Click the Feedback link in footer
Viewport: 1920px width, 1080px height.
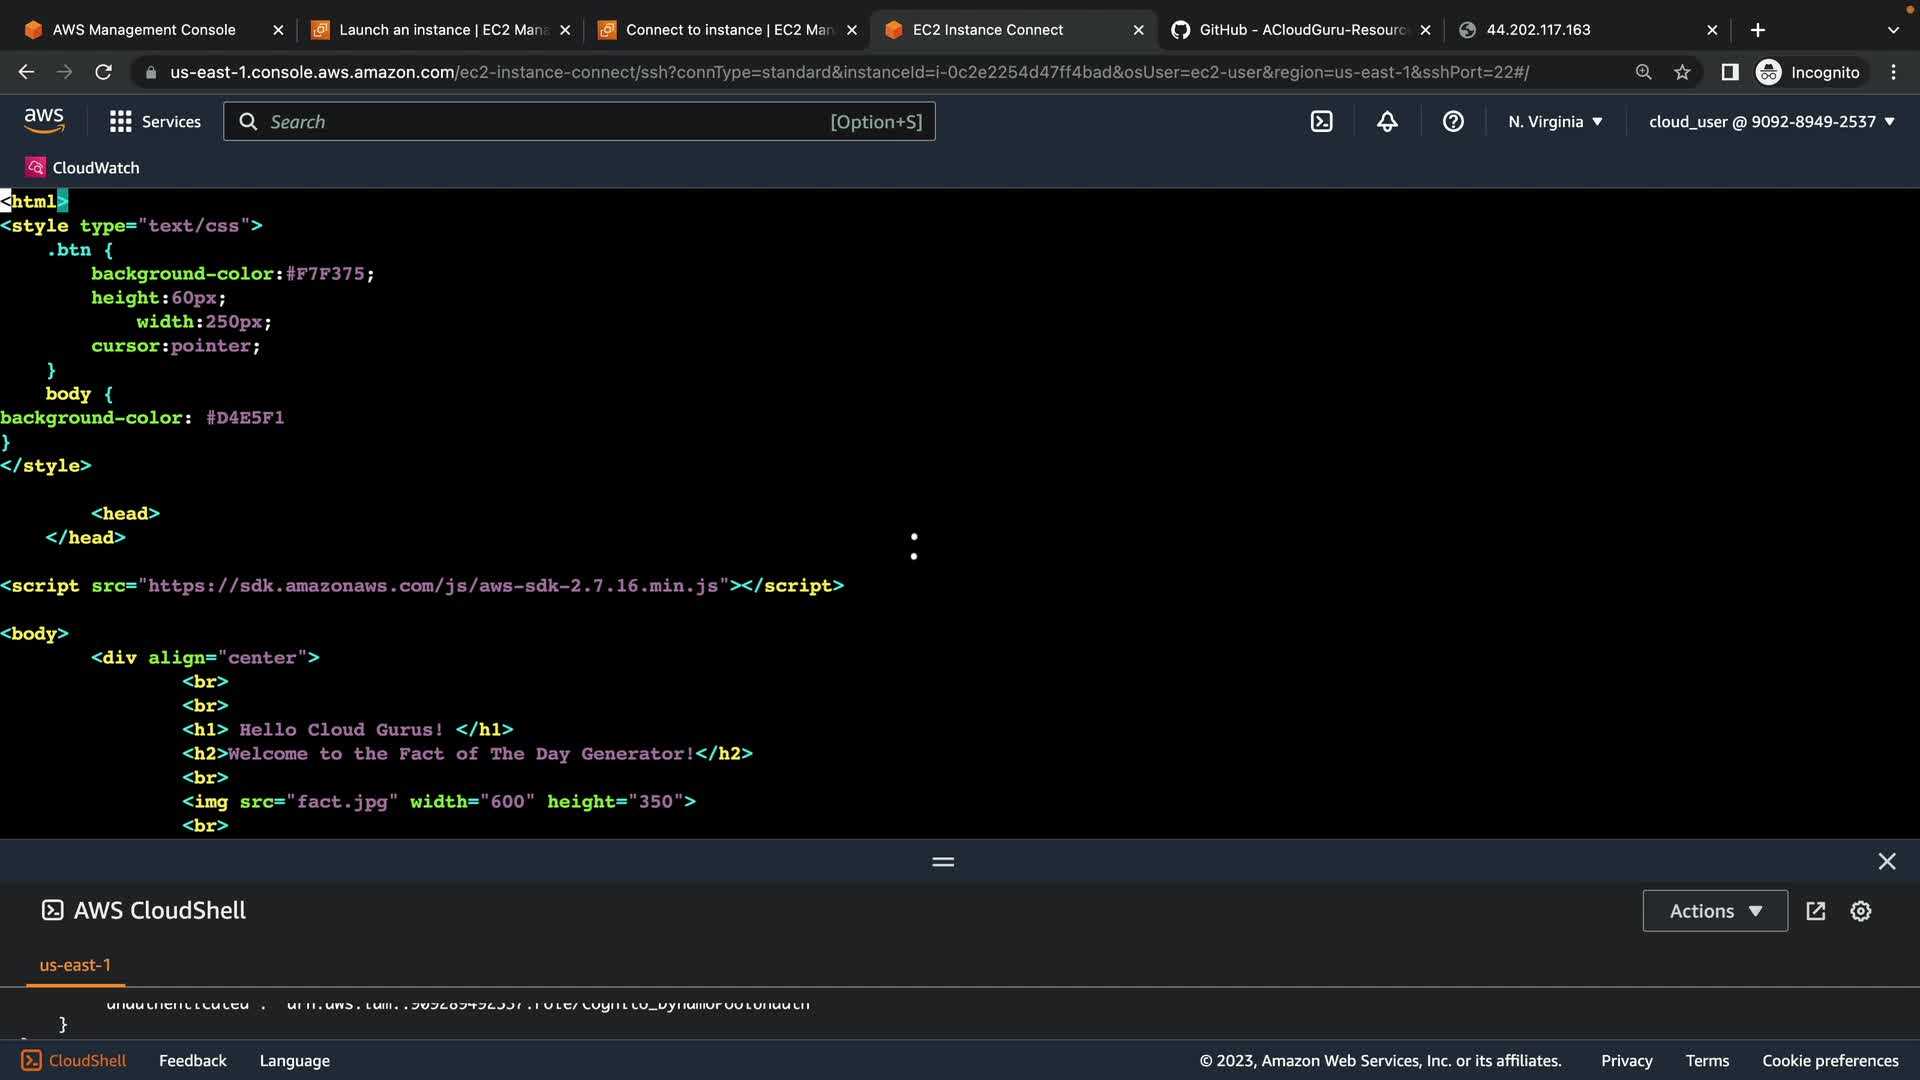(192, 1061)
